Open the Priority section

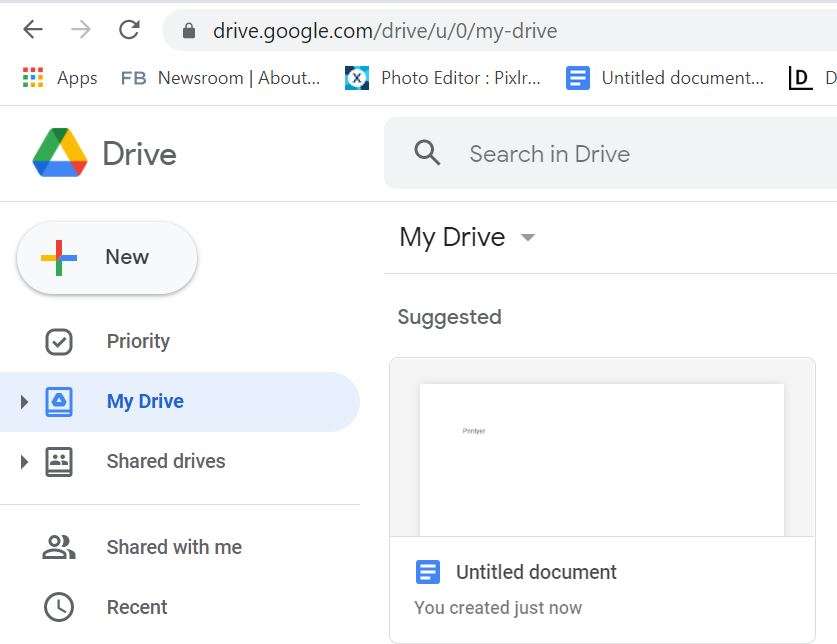coord(138,341)
